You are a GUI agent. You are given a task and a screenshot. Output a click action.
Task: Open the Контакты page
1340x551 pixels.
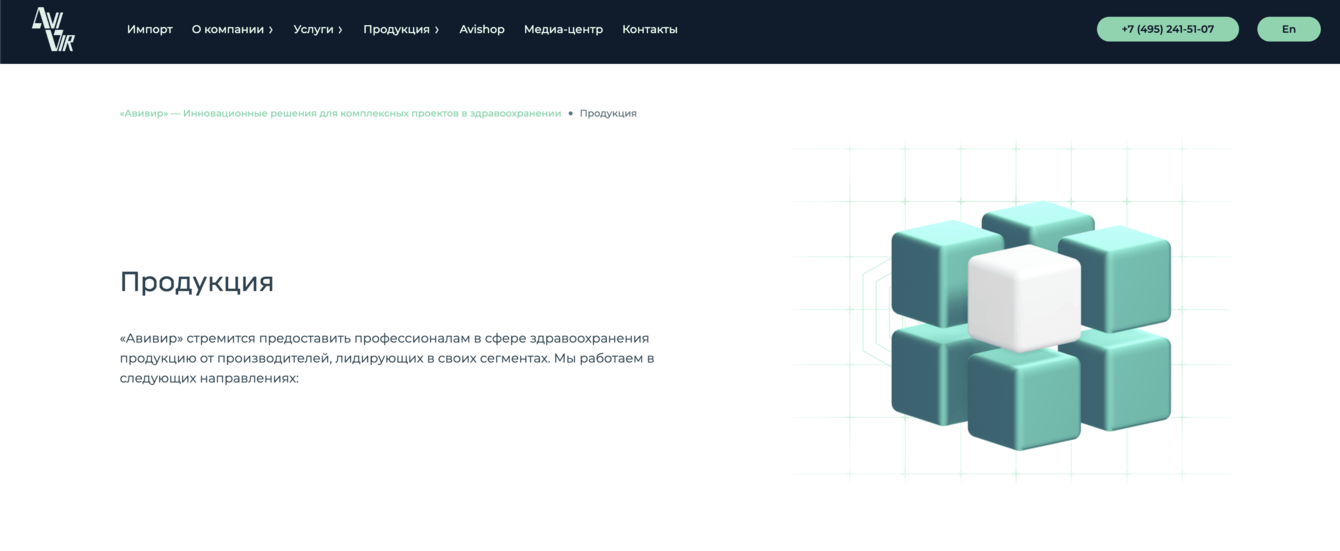(x=650, y=29)
